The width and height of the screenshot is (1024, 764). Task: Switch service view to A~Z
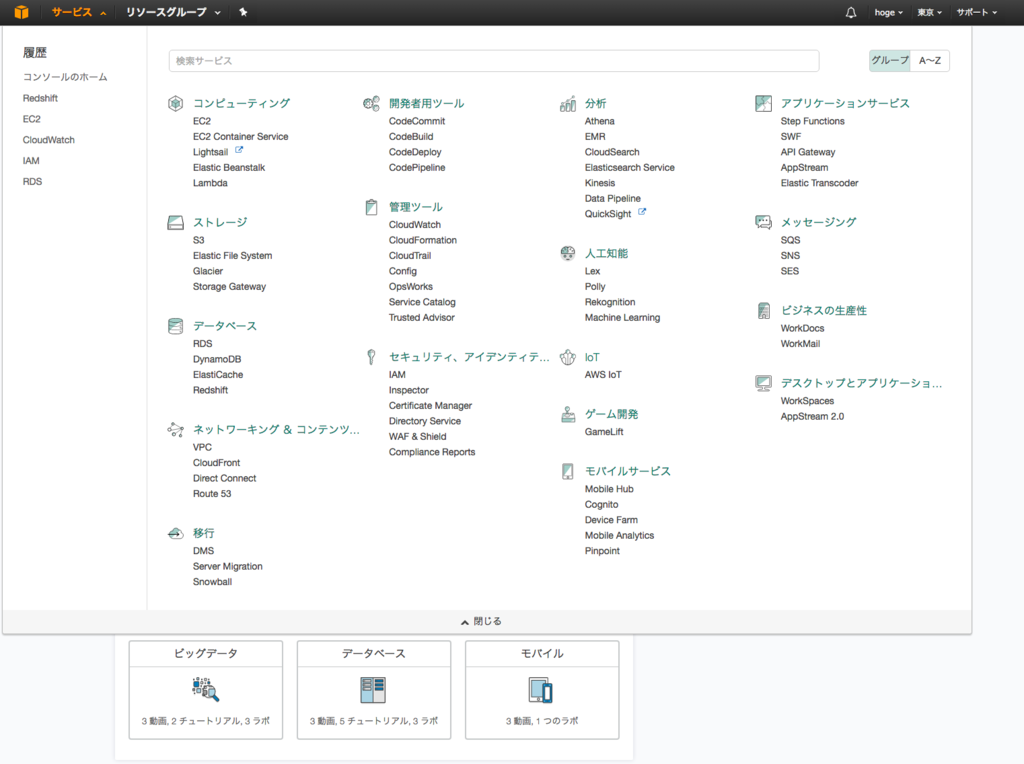pyautogui.click(x=930, y=61)
